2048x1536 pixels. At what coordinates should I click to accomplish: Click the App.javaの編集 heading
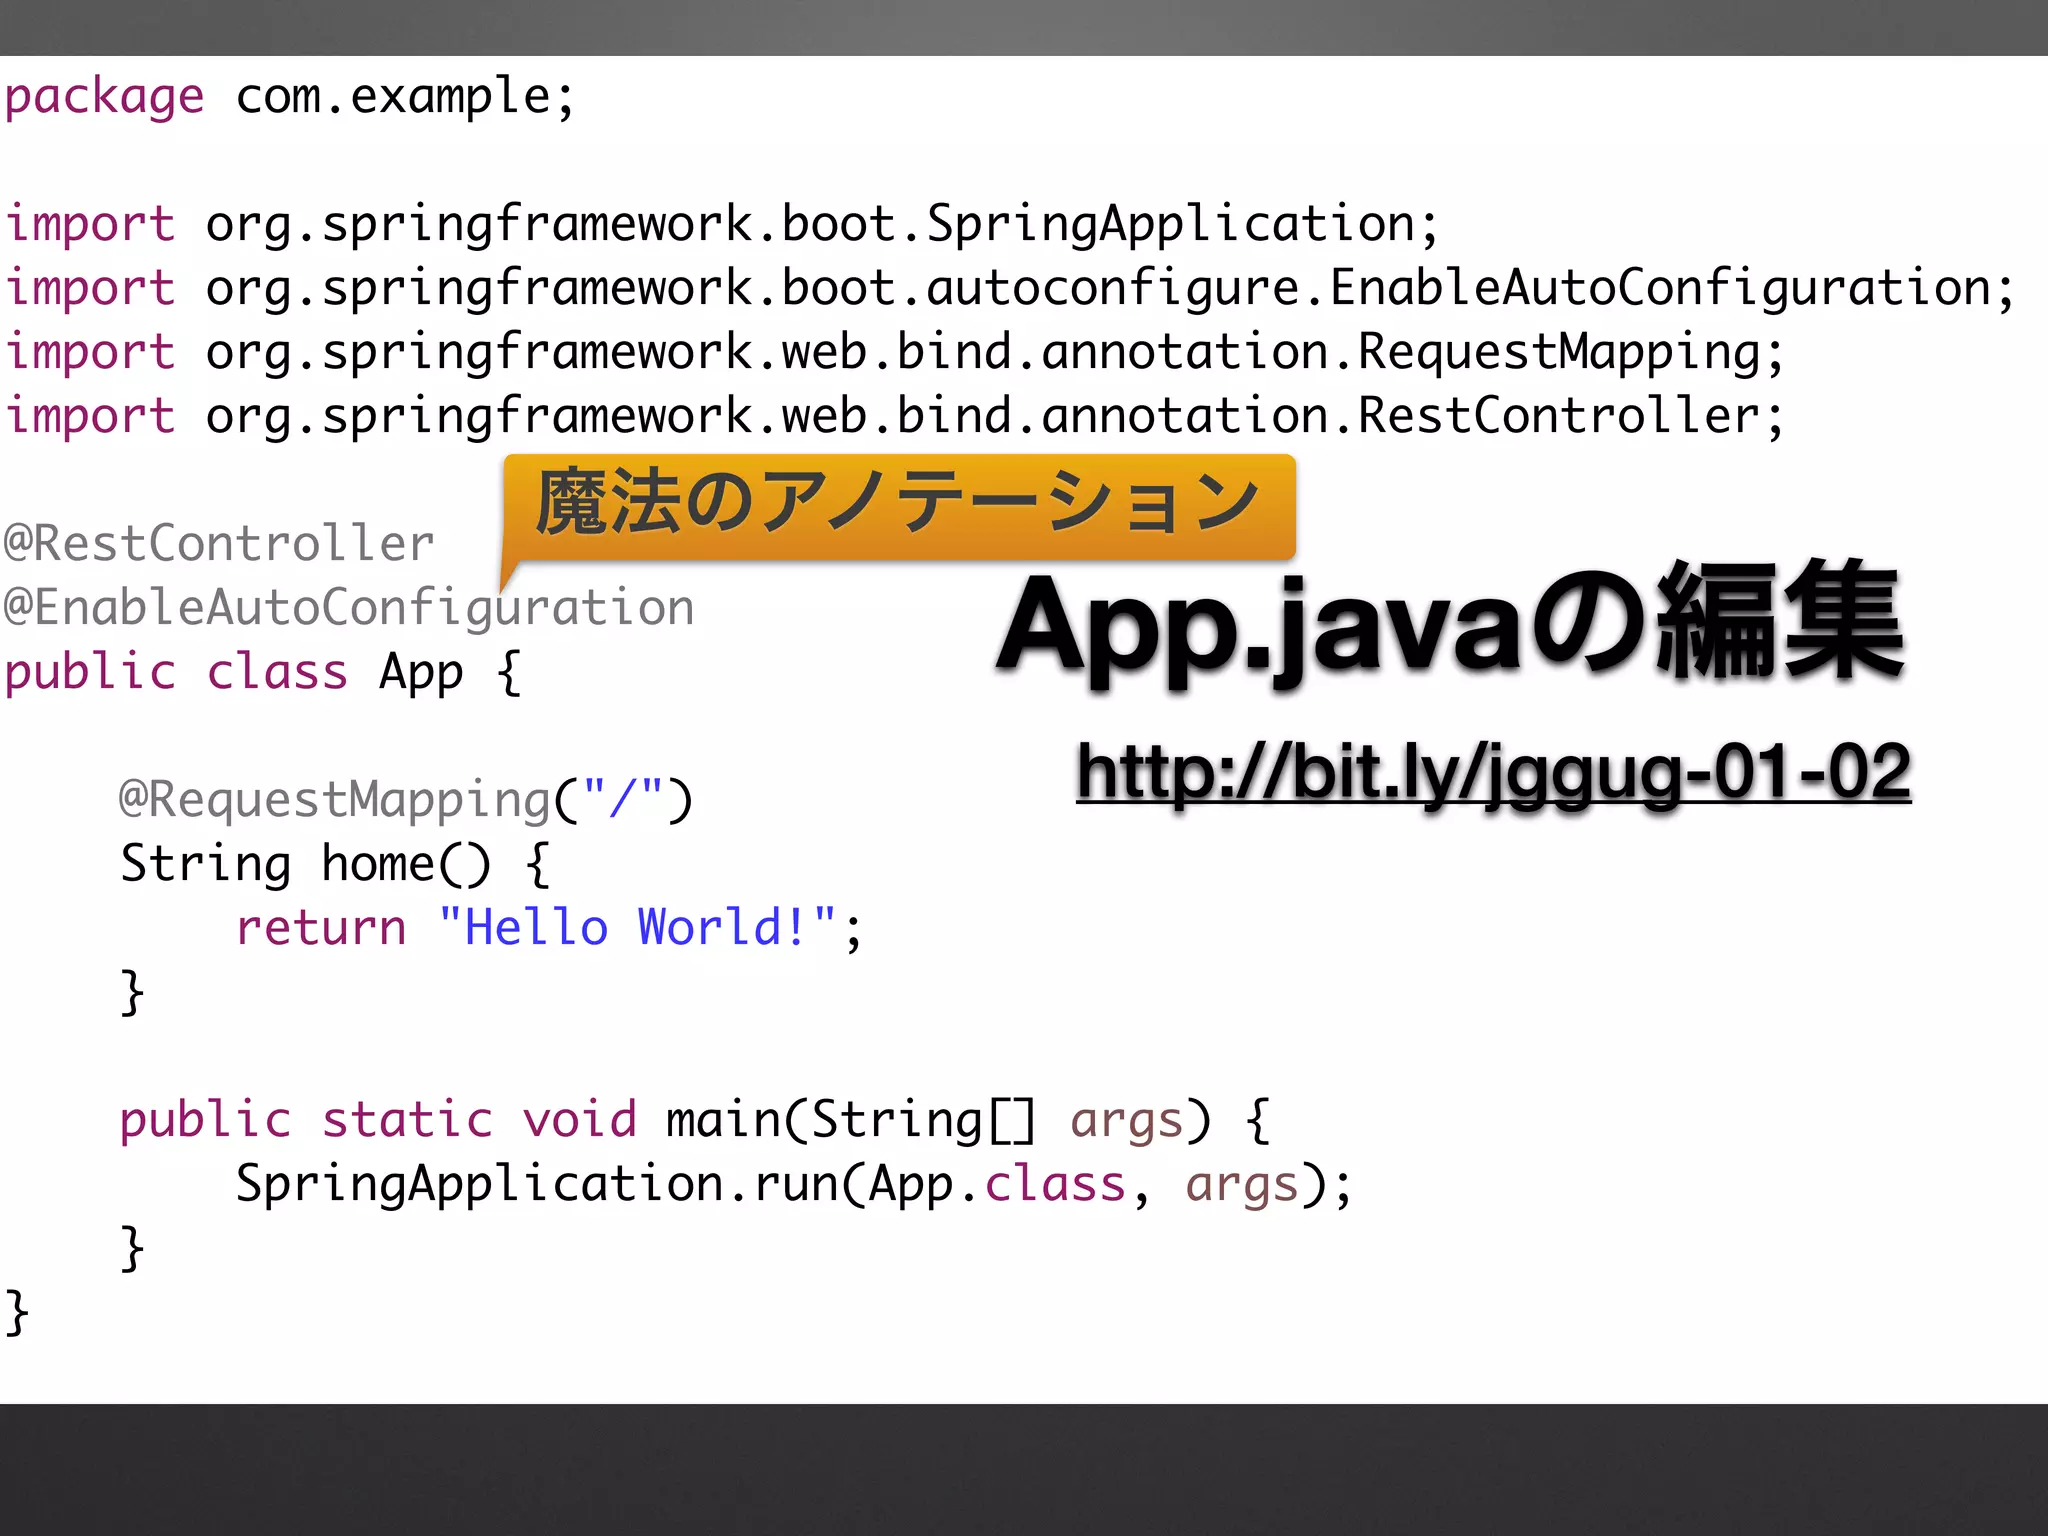pos(1450,625)
